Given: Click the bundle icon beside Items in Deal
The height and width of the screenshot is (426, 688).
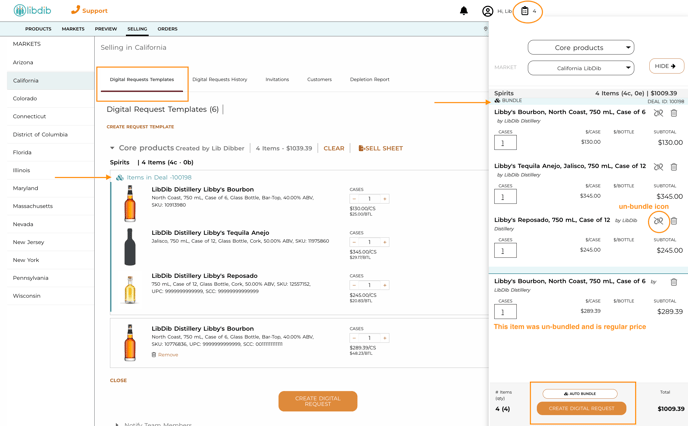Looking at the screenshot, I should 120,177.
